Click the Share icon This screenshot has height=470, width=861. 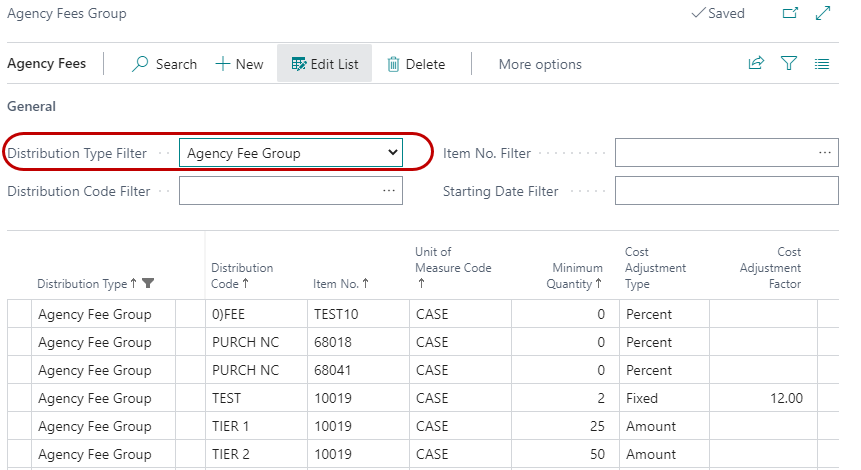coord(756,63)
